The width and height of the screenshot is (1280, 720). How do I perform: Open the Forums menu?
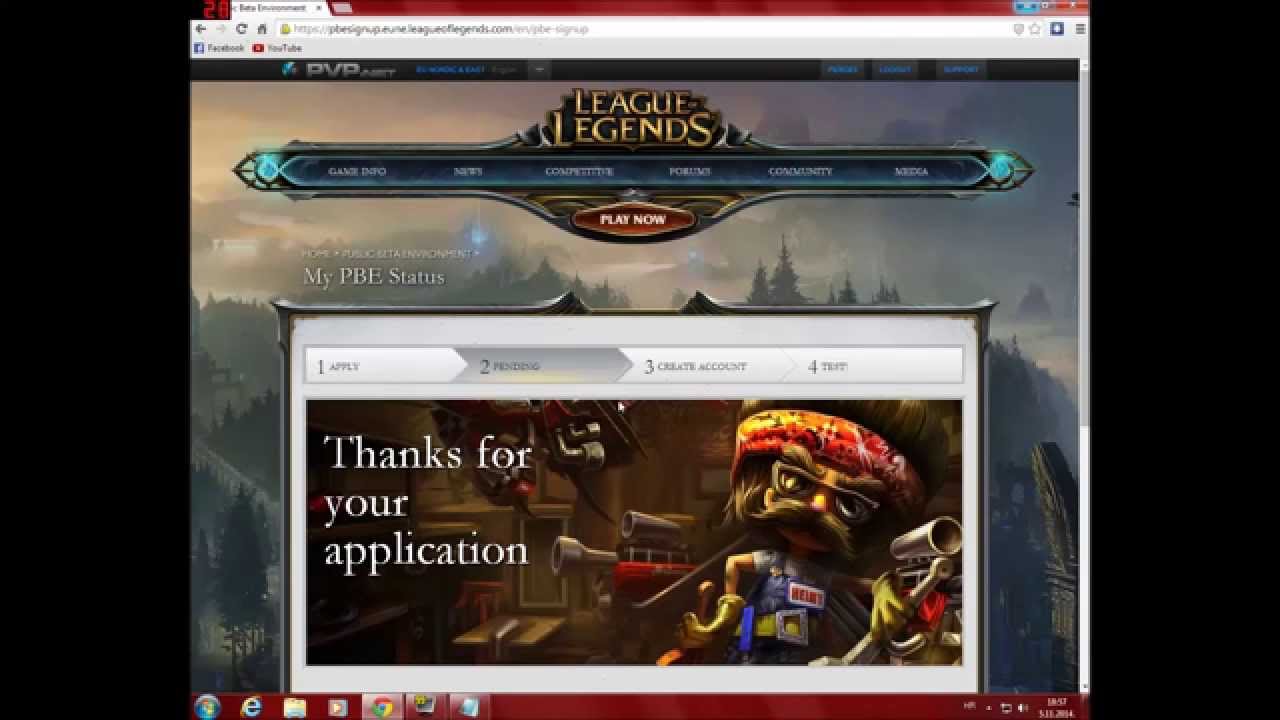[x=690, y=171]
